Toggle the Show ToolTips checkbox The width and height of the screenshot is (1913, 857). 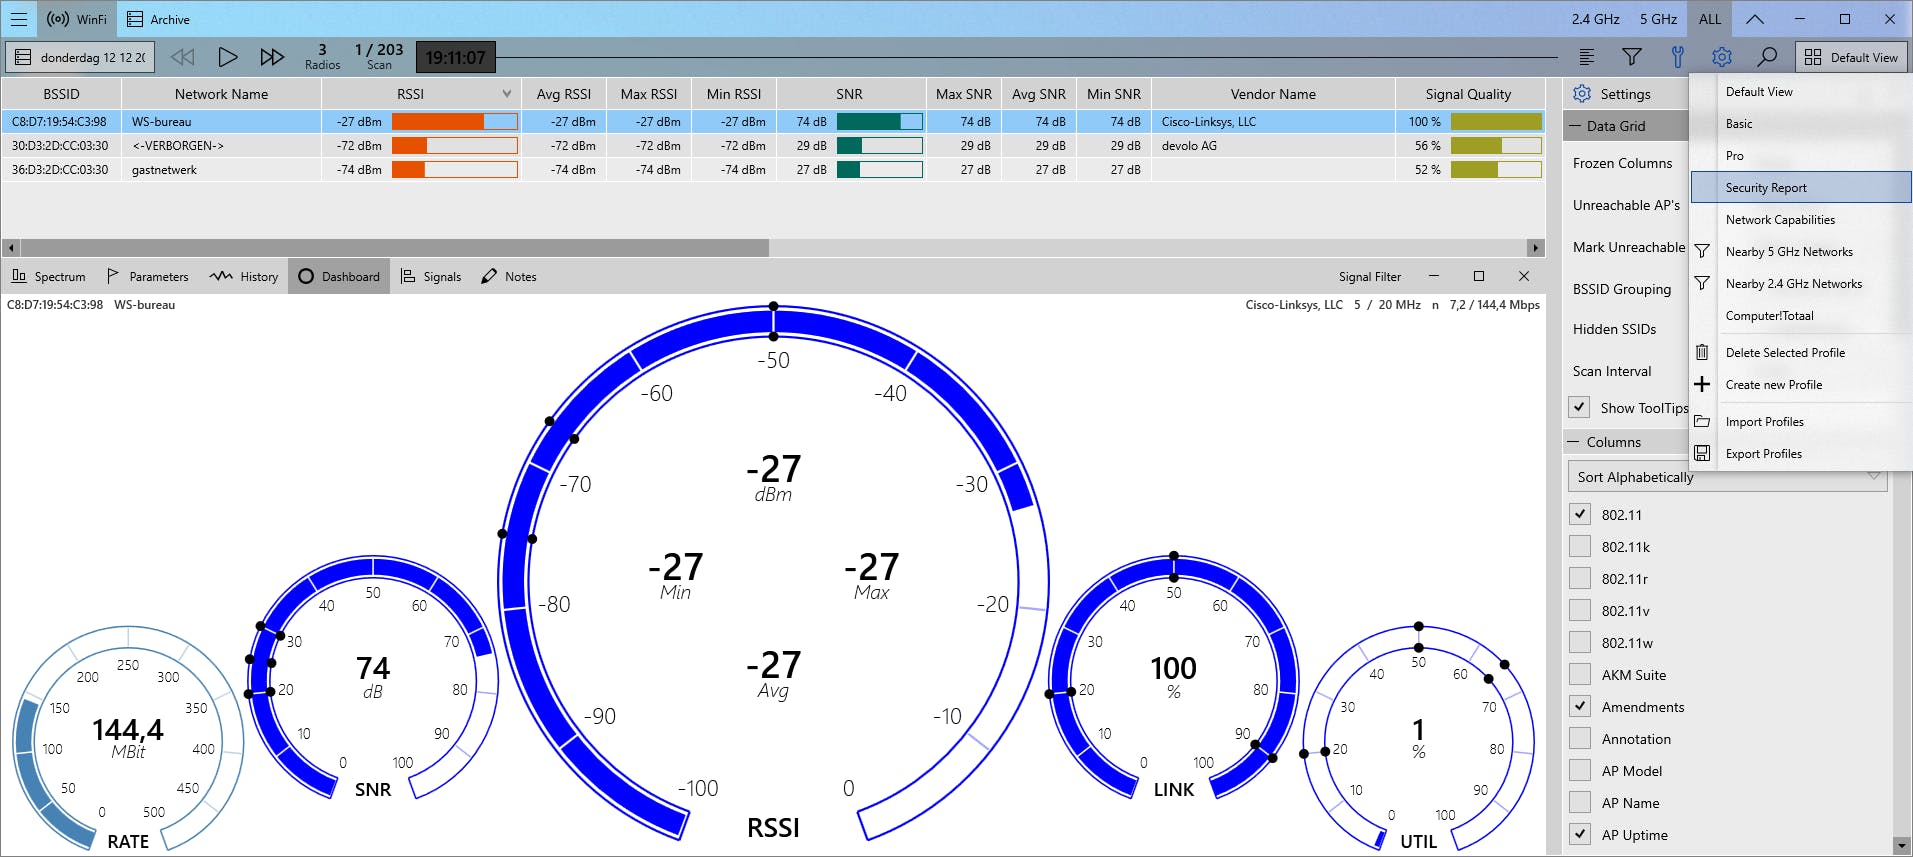(1579, 408)
